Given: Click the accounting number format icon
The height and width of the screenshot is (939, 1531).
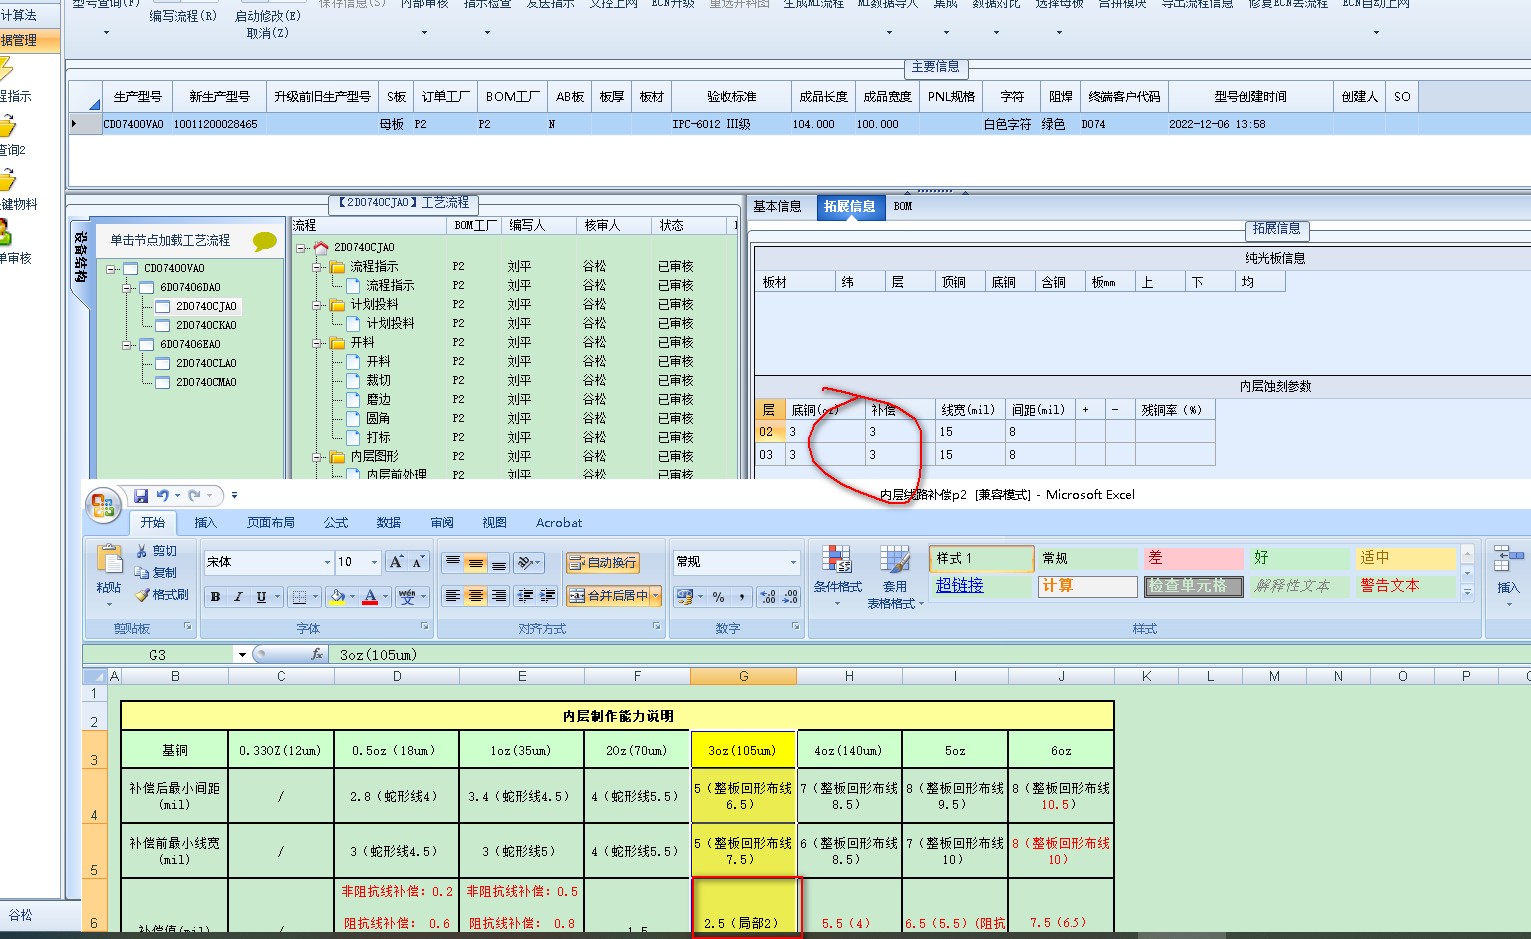Looking at the screenshot, I should click(684, 597).
